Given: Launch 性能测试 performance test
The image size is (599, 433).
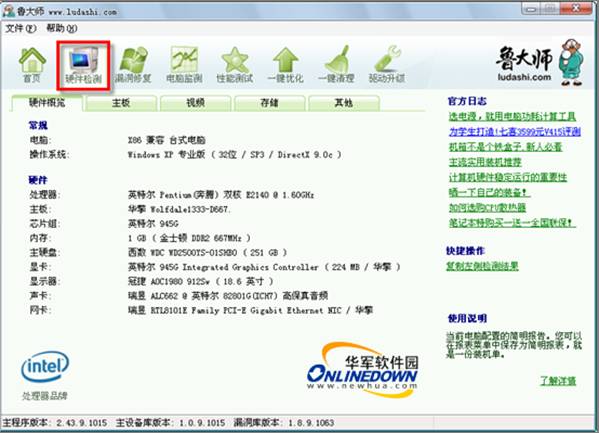Looking at the screenshot, I should (235, 65).
